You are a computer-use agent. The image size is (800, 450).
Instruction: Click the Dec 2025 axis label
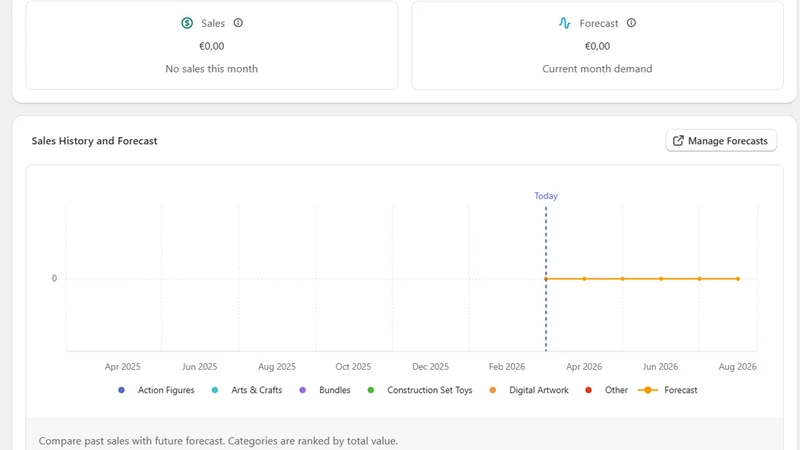click(x=431, y=366)
